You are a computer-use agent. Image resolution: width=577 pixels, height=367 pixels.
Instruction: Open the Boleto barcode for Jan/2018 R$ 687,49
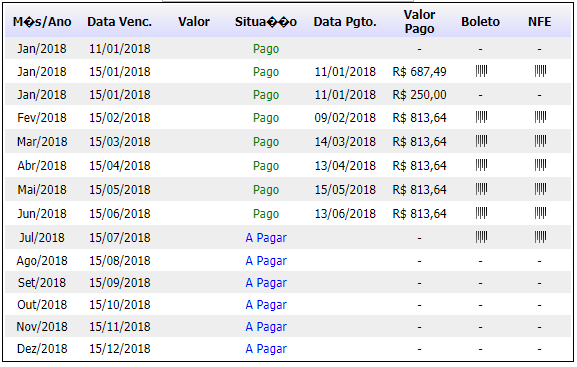tap(481, 71)
